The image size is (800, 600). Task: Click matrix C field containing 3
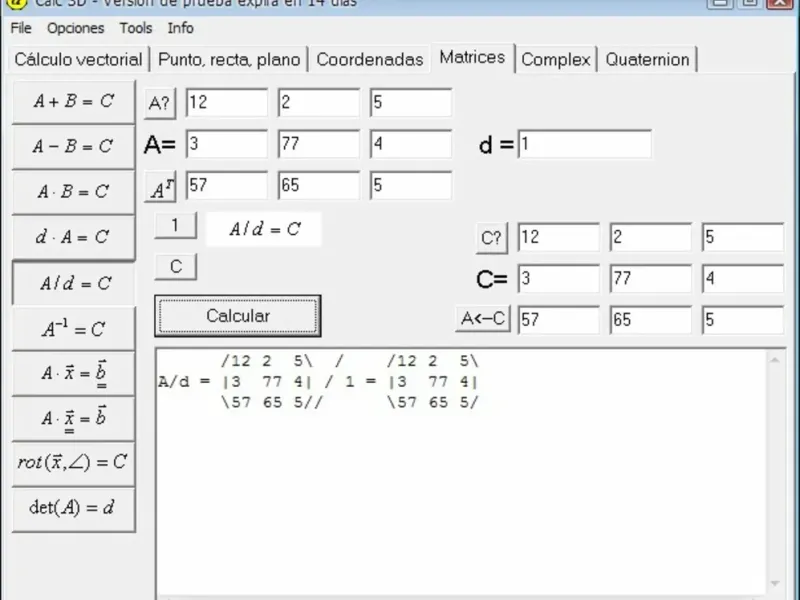pyautogui.click(x=559, y=279)
